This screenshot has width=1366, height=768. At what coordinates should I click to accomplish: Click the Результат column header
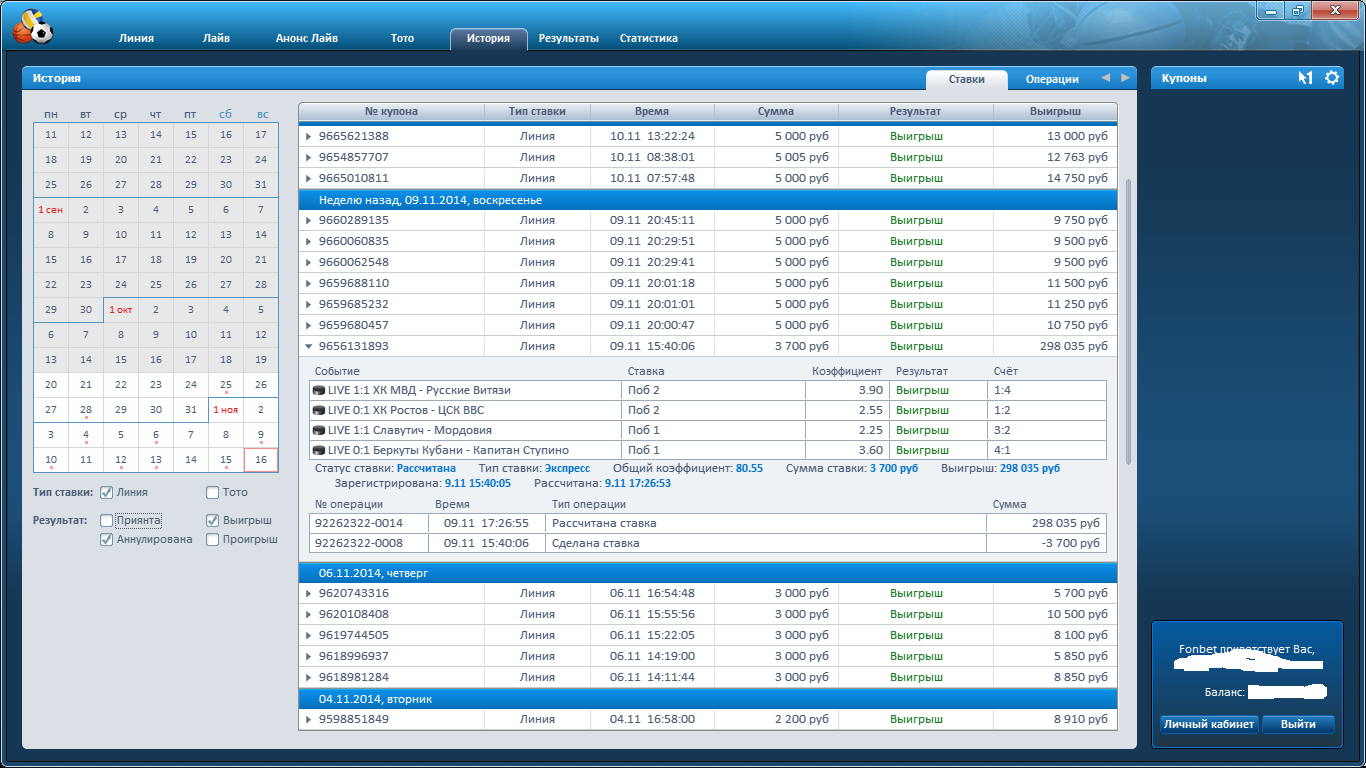tap(916, 112)
